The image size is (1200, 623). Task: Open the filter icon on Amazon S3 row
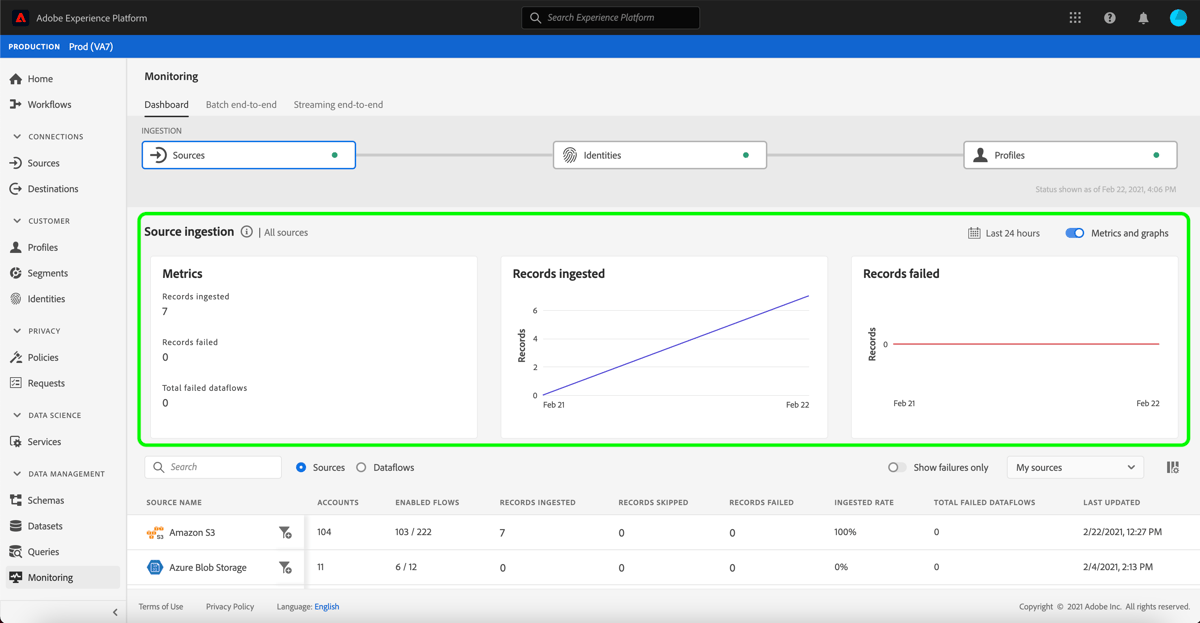coord(286,532)
